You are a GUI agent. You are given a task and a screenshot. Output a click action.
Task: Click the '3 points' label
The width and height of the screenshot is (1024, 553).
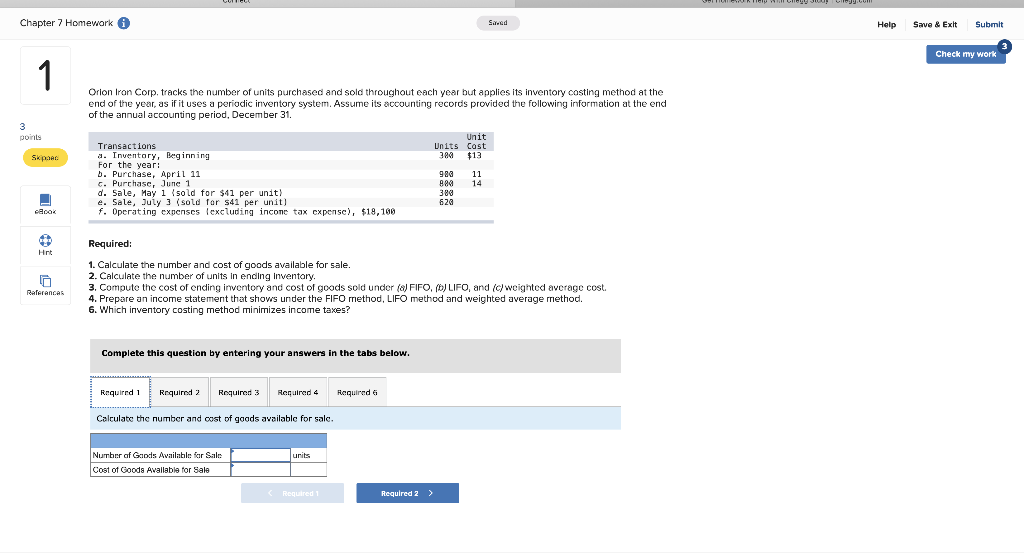click(x=30, y=131)
